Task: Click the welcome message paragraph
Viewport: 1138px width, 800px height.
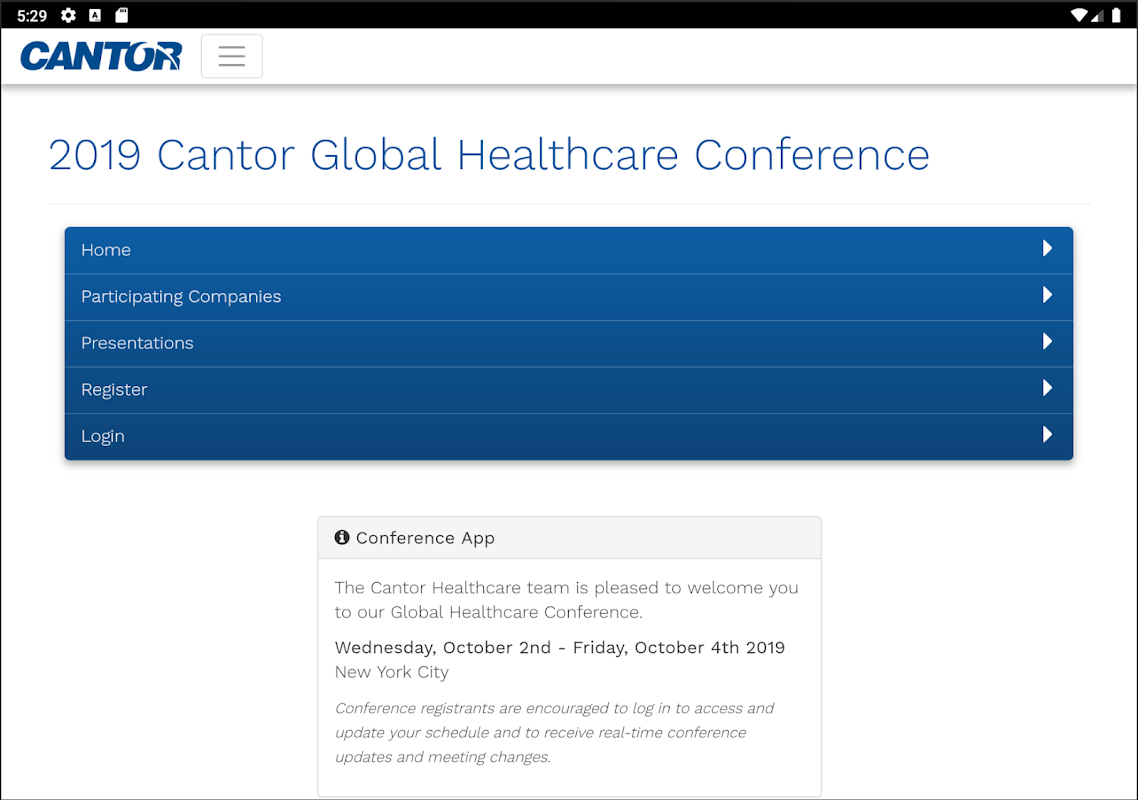Action: click(x=566, y=600)
